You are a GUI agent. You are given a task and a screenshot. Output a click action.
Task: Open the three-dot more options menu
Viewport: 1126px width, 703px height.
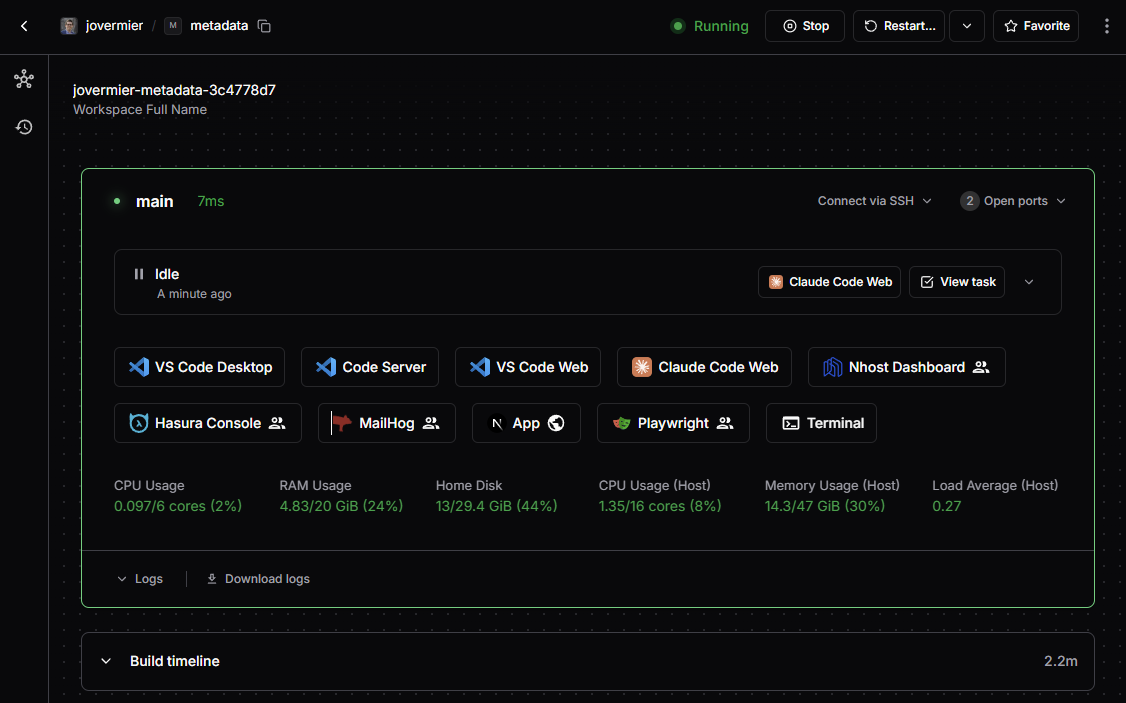coord(1107,26)
